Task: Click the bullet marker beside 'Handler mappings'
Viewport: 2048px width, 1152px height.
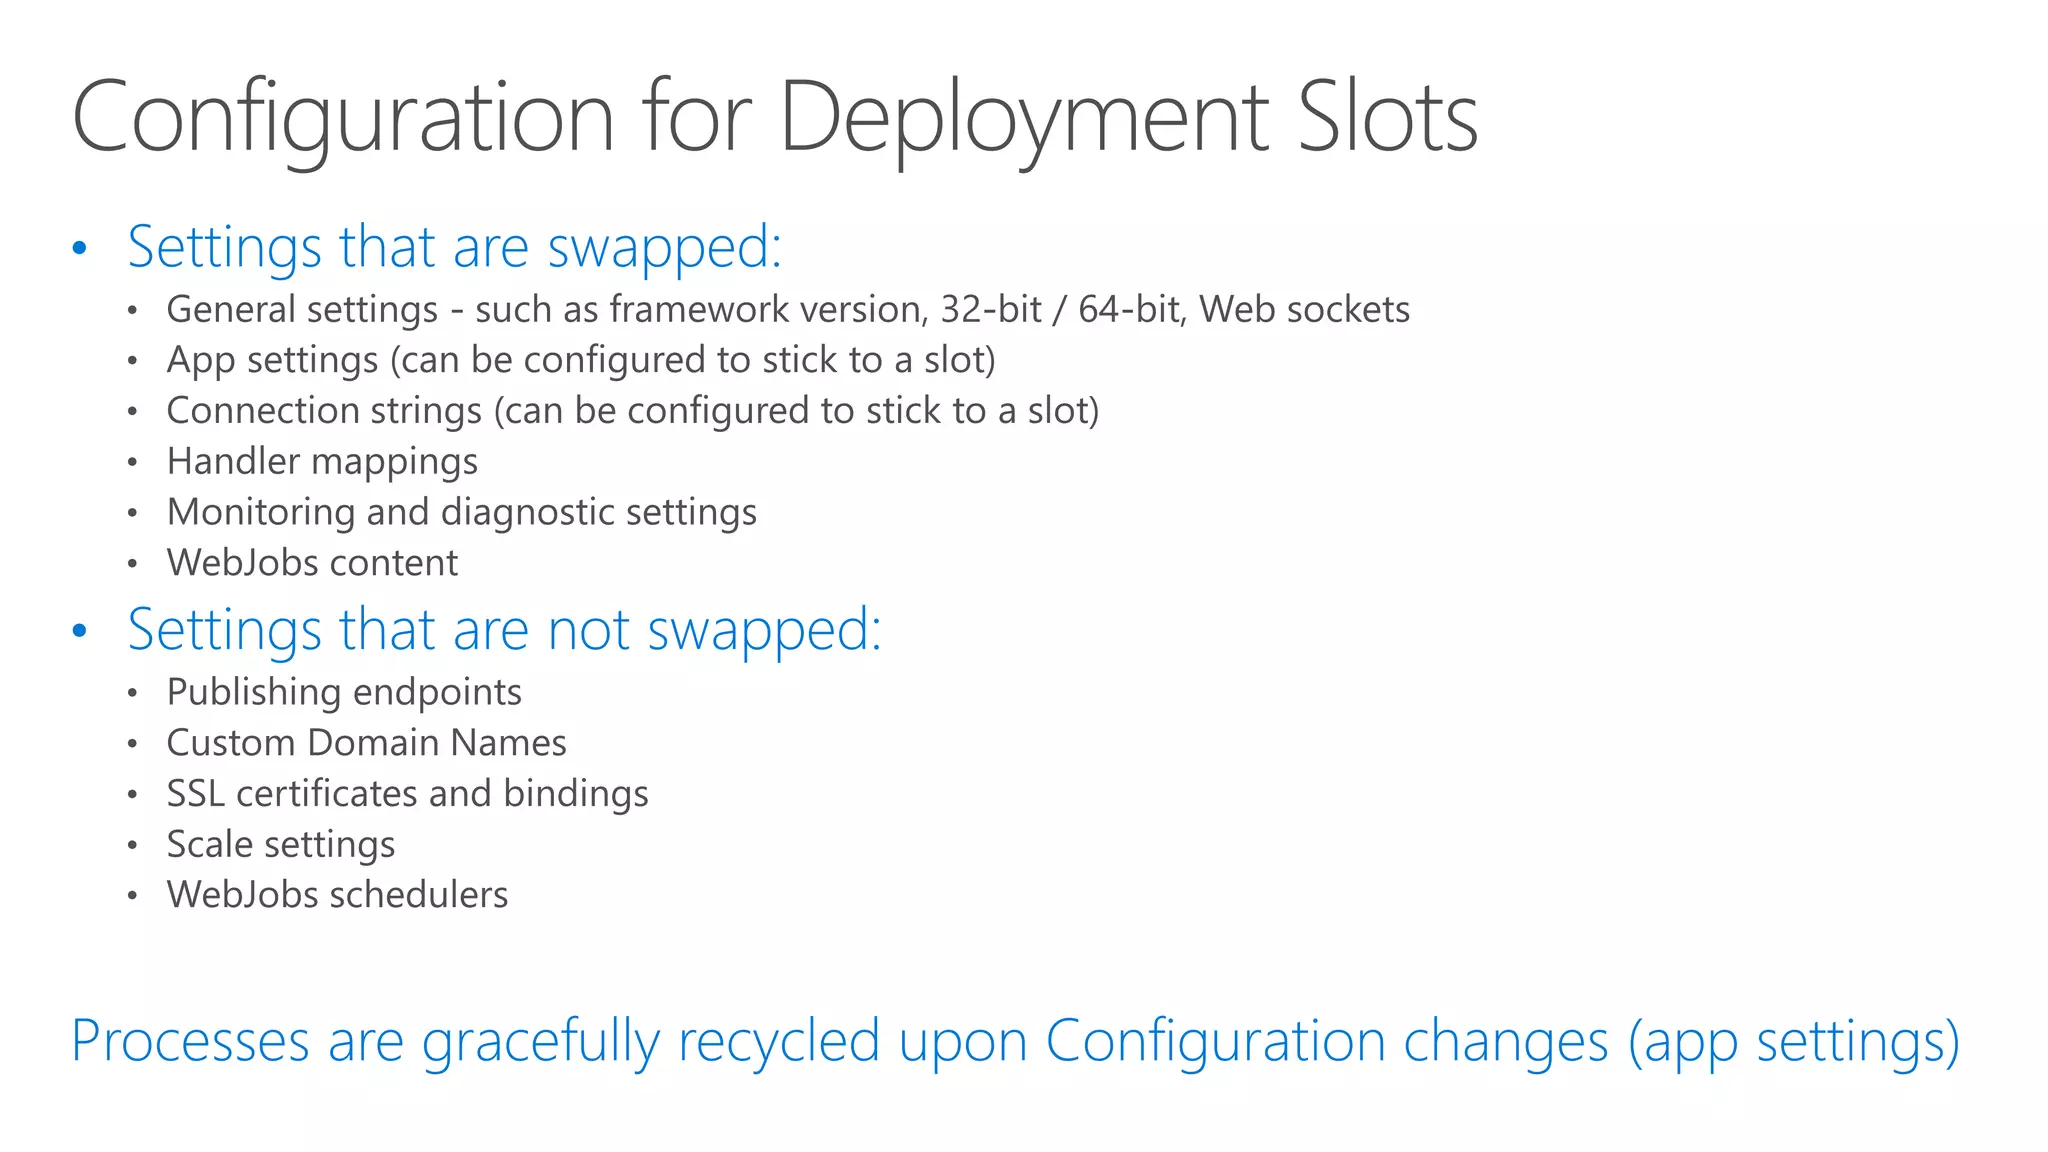Action: coord(132,463)
